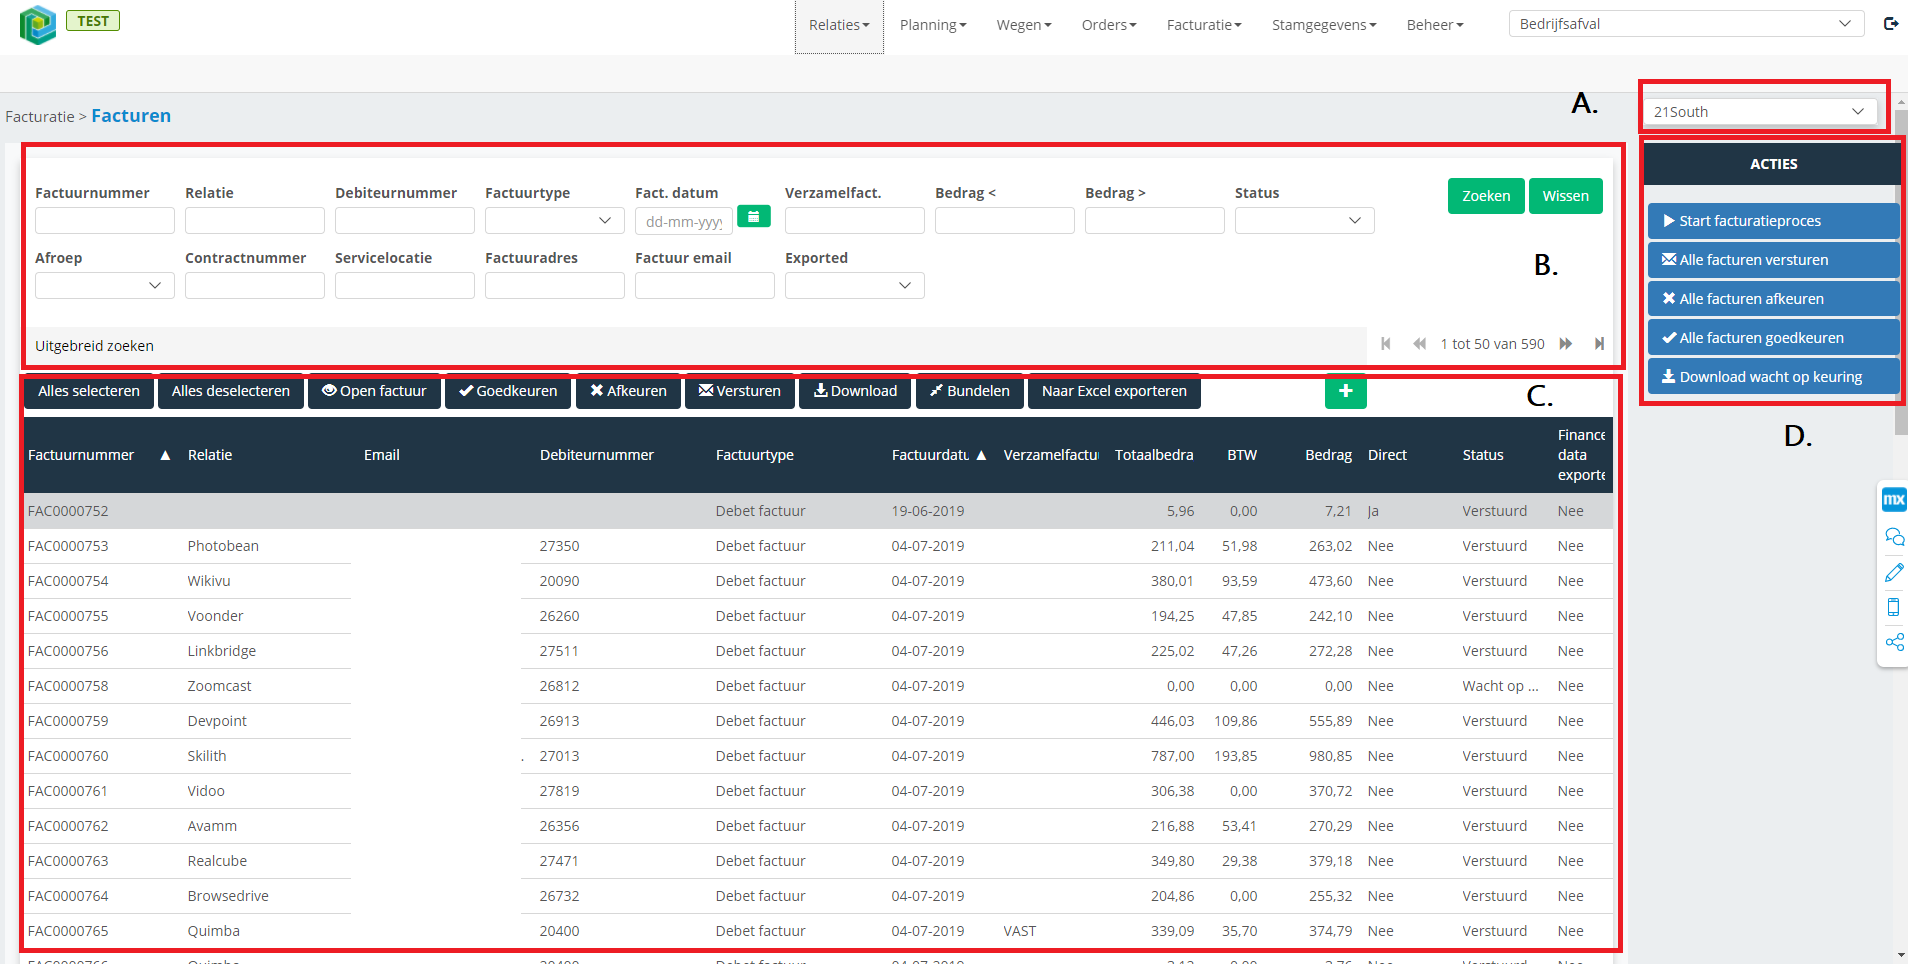Go to last page of results
The image size is (1908, 964).
point(1599,344)
